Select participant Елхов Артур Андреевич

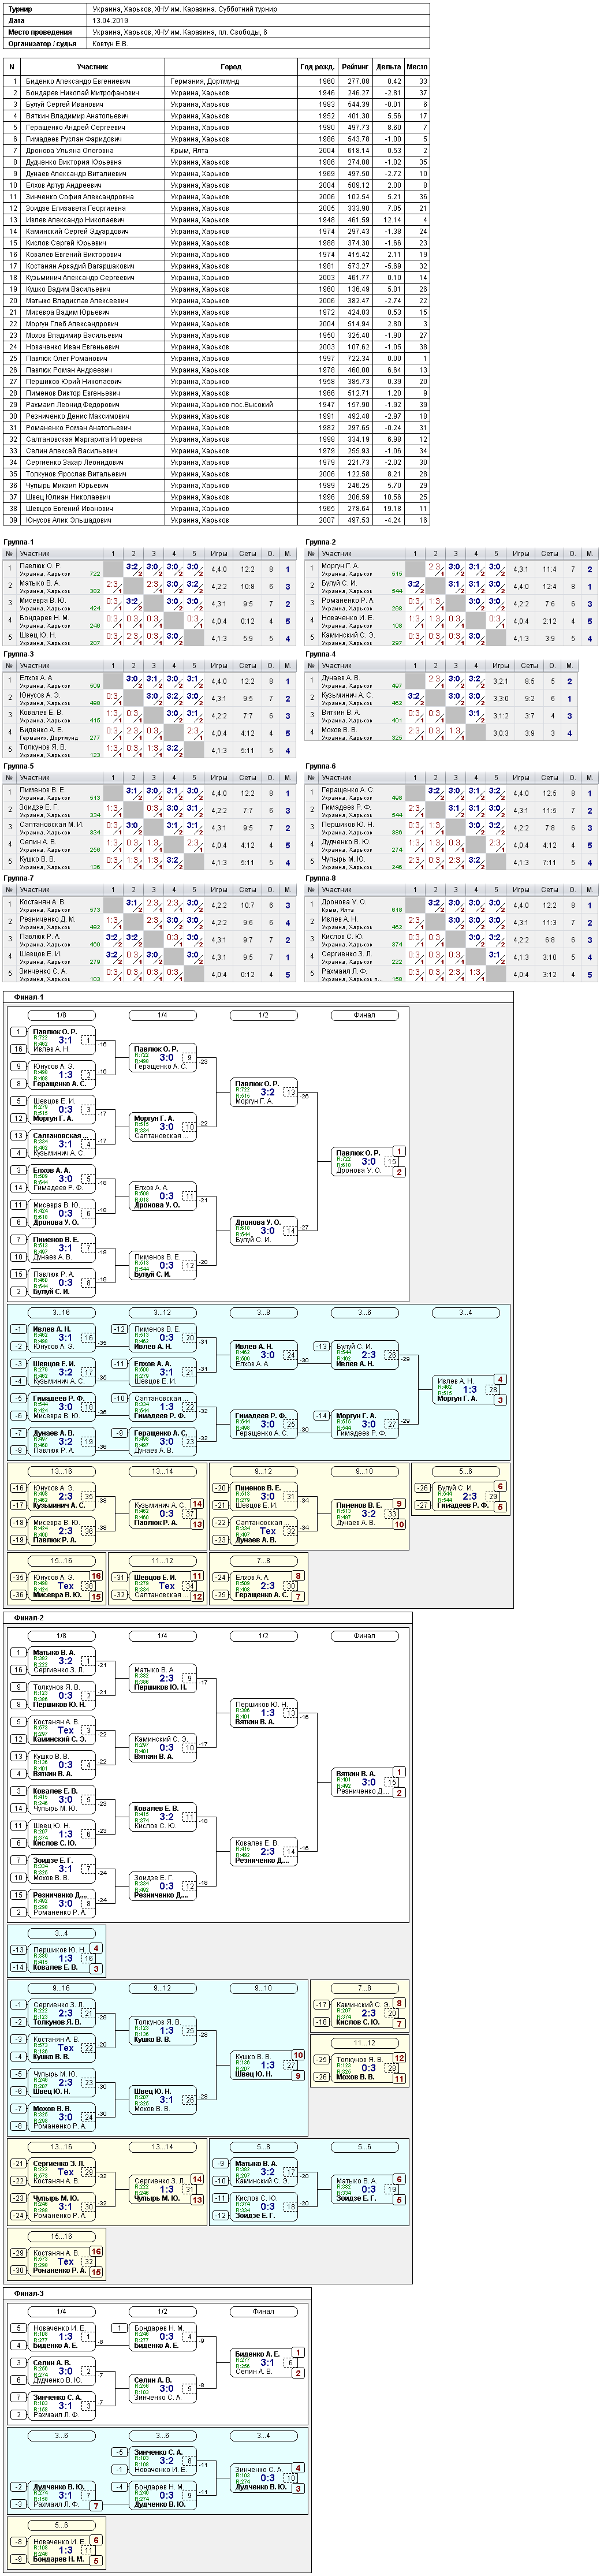coord(63,185)
